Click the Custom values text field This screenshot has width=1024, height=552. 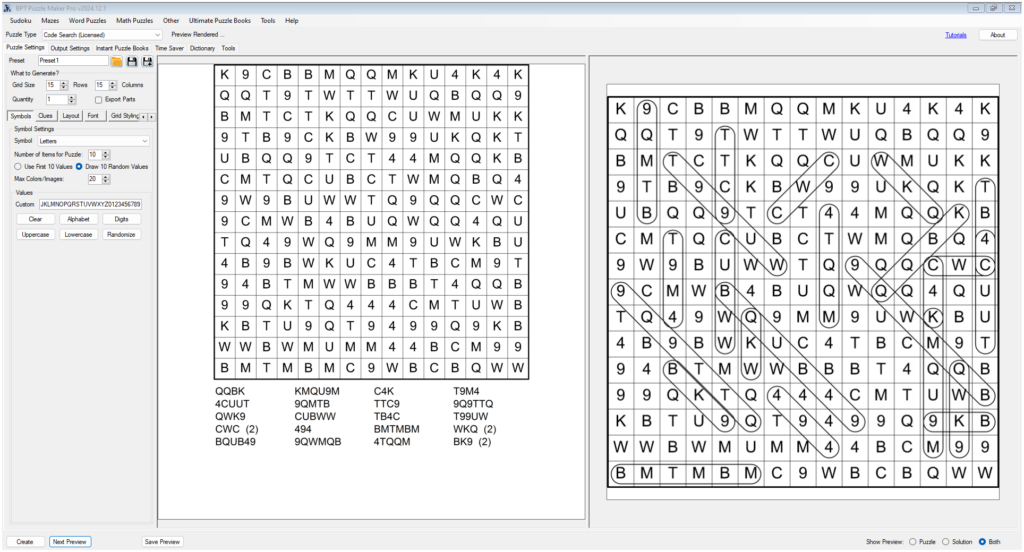90,204
